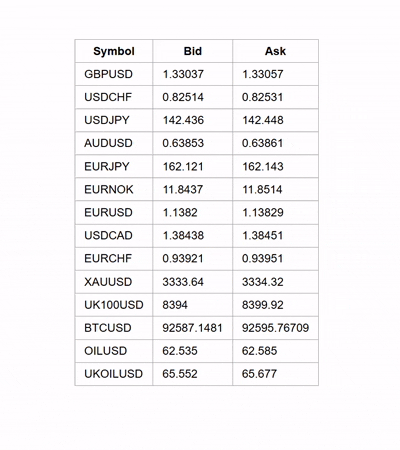Click the EURNOK ask value 11.8514

pyautogui.click(x=262, y=189)
